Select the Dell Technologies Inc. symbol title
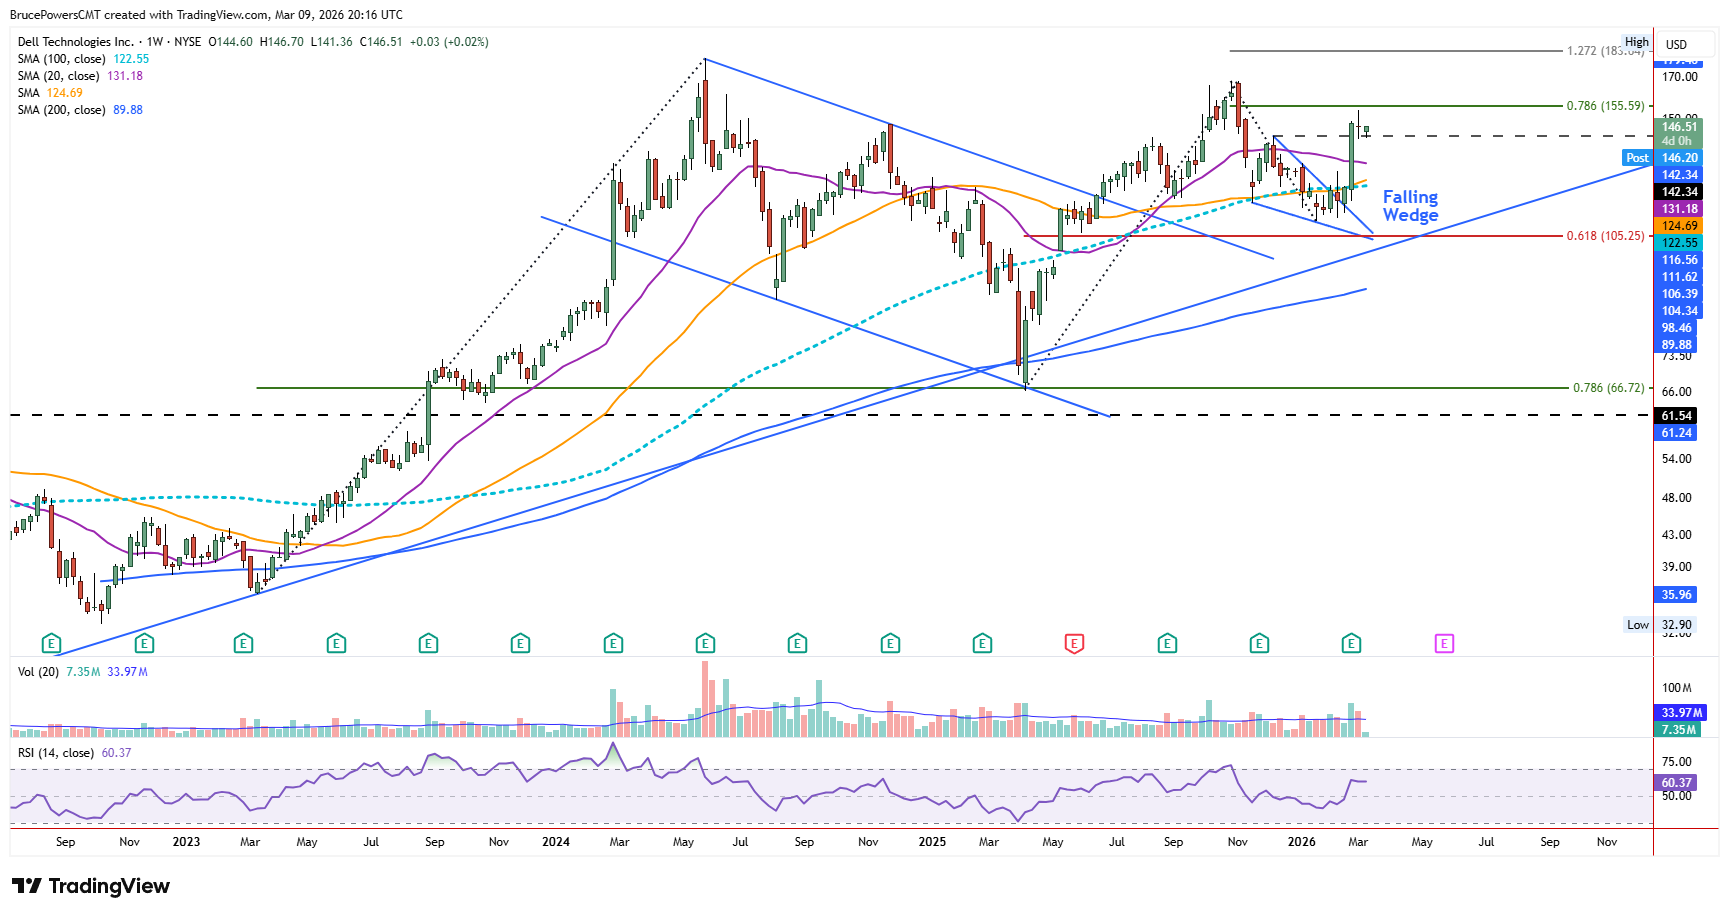Viewport: 1729px width, 916px height. (x=76, y=42)
